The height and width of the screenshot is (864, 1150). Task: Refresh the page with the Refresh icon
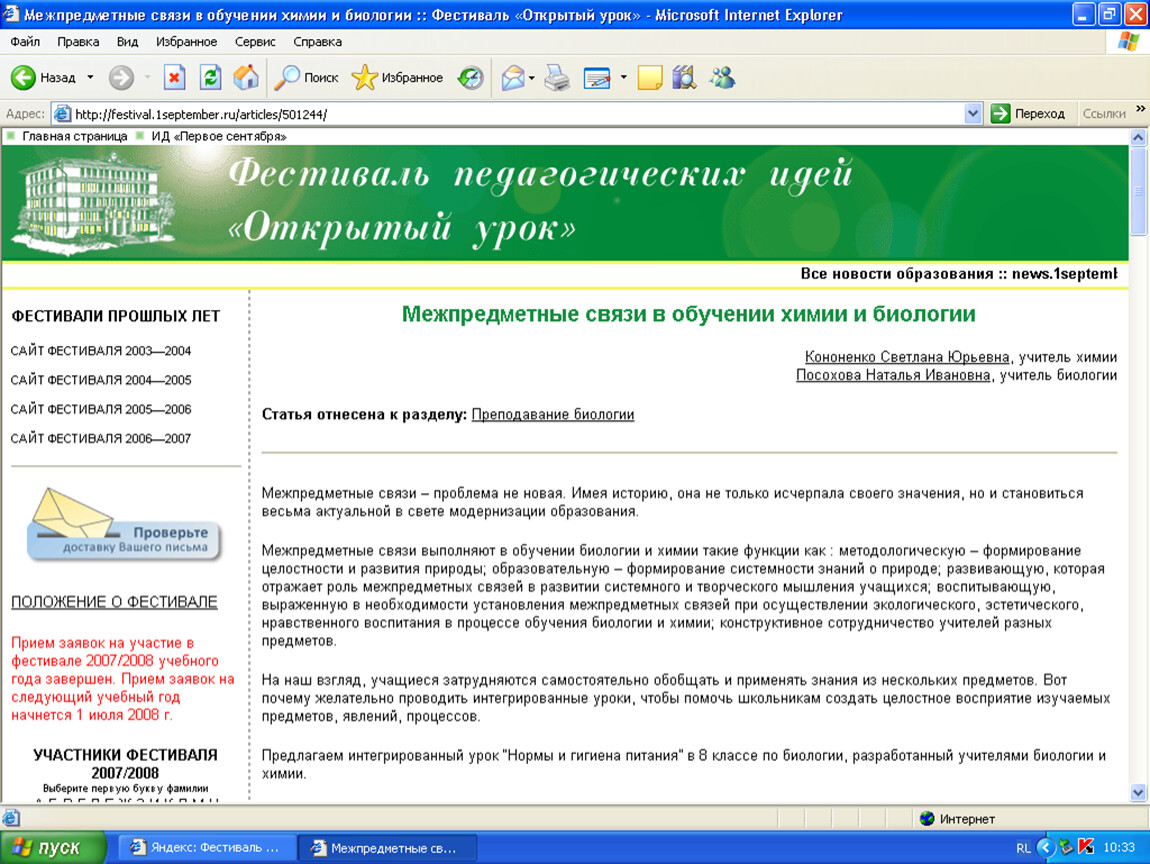coord(210,78)
